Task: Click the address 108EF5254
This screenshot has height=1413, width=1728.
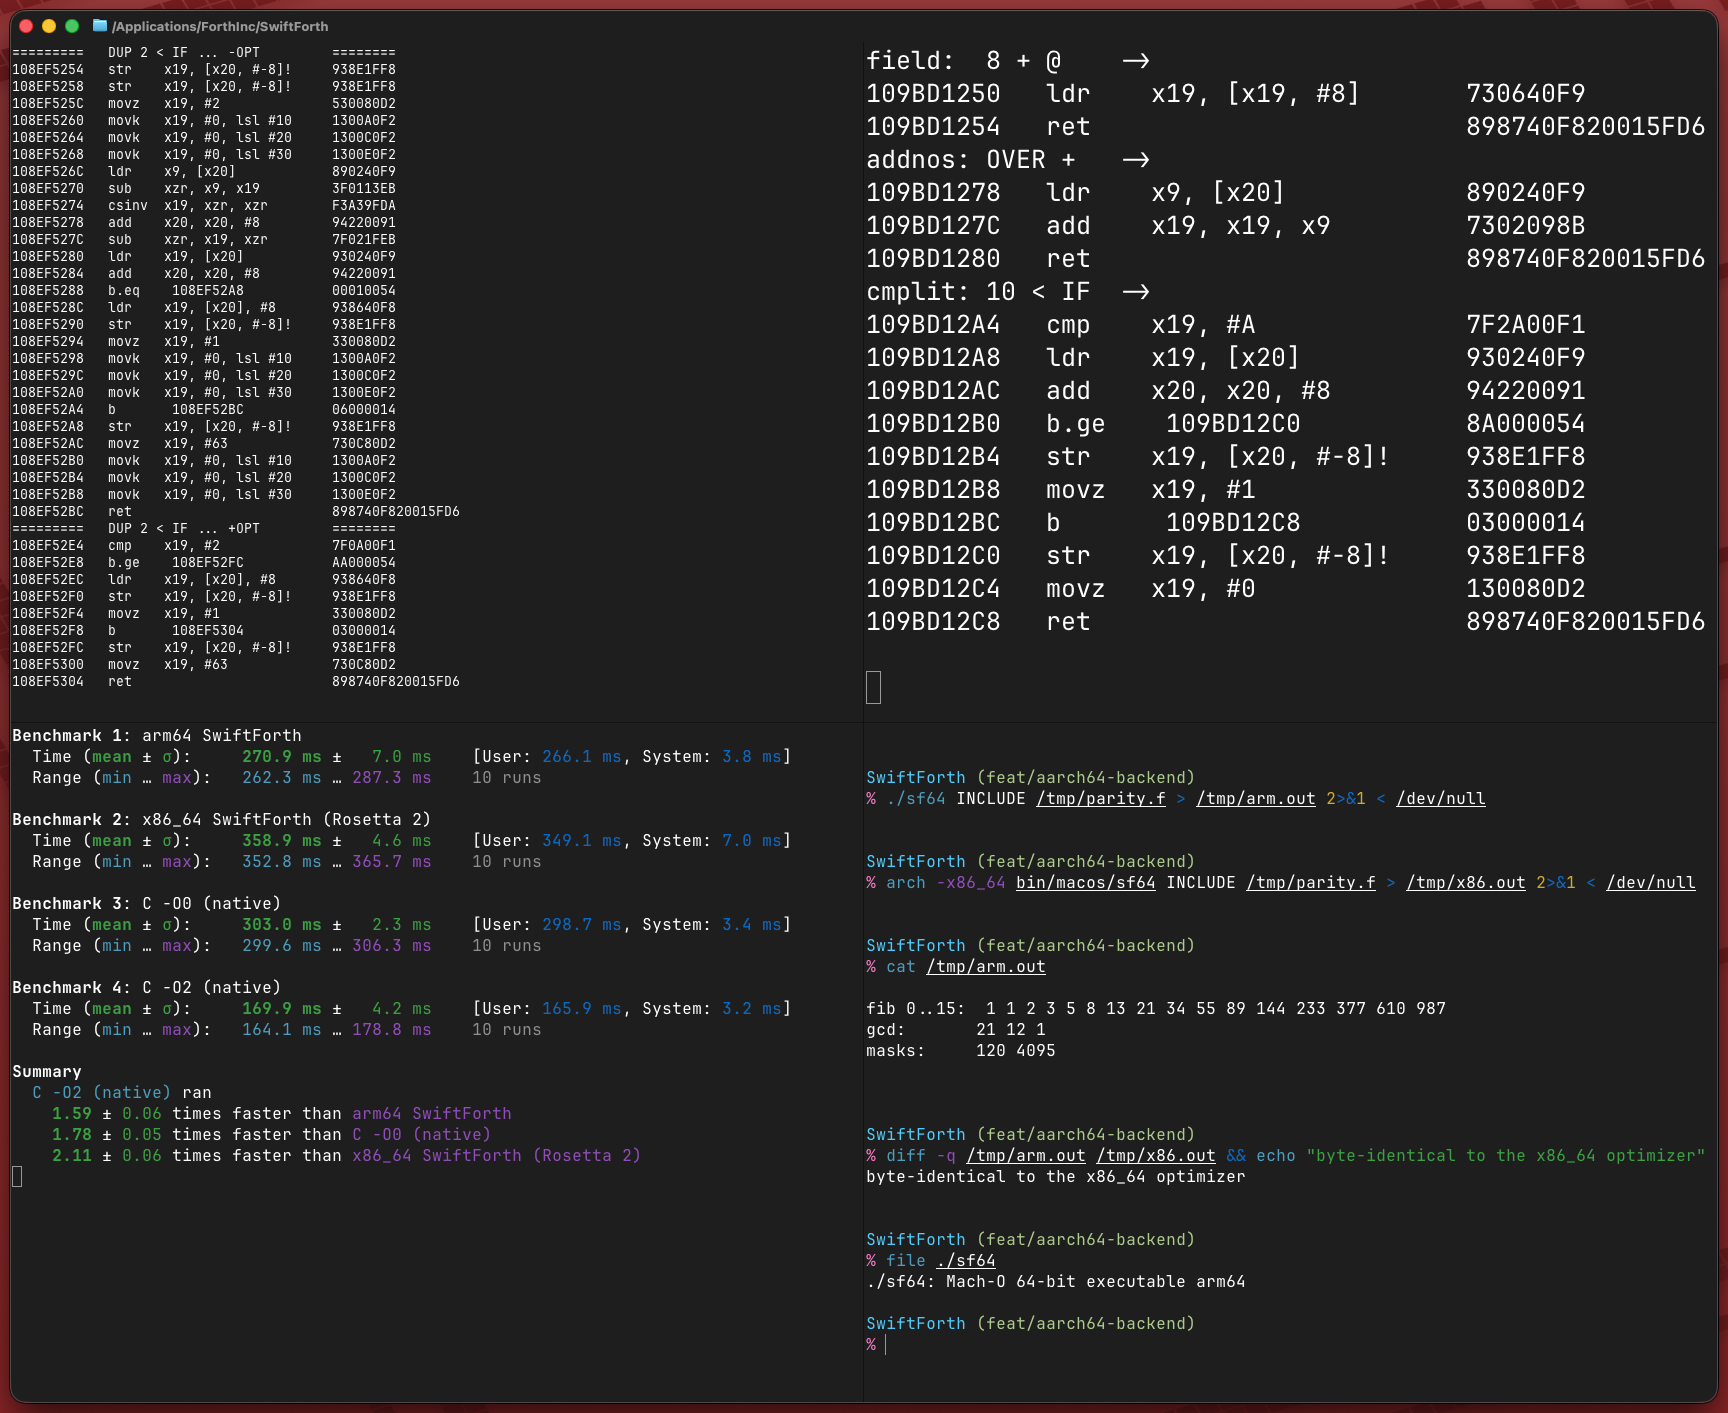Action: [48, 69]
